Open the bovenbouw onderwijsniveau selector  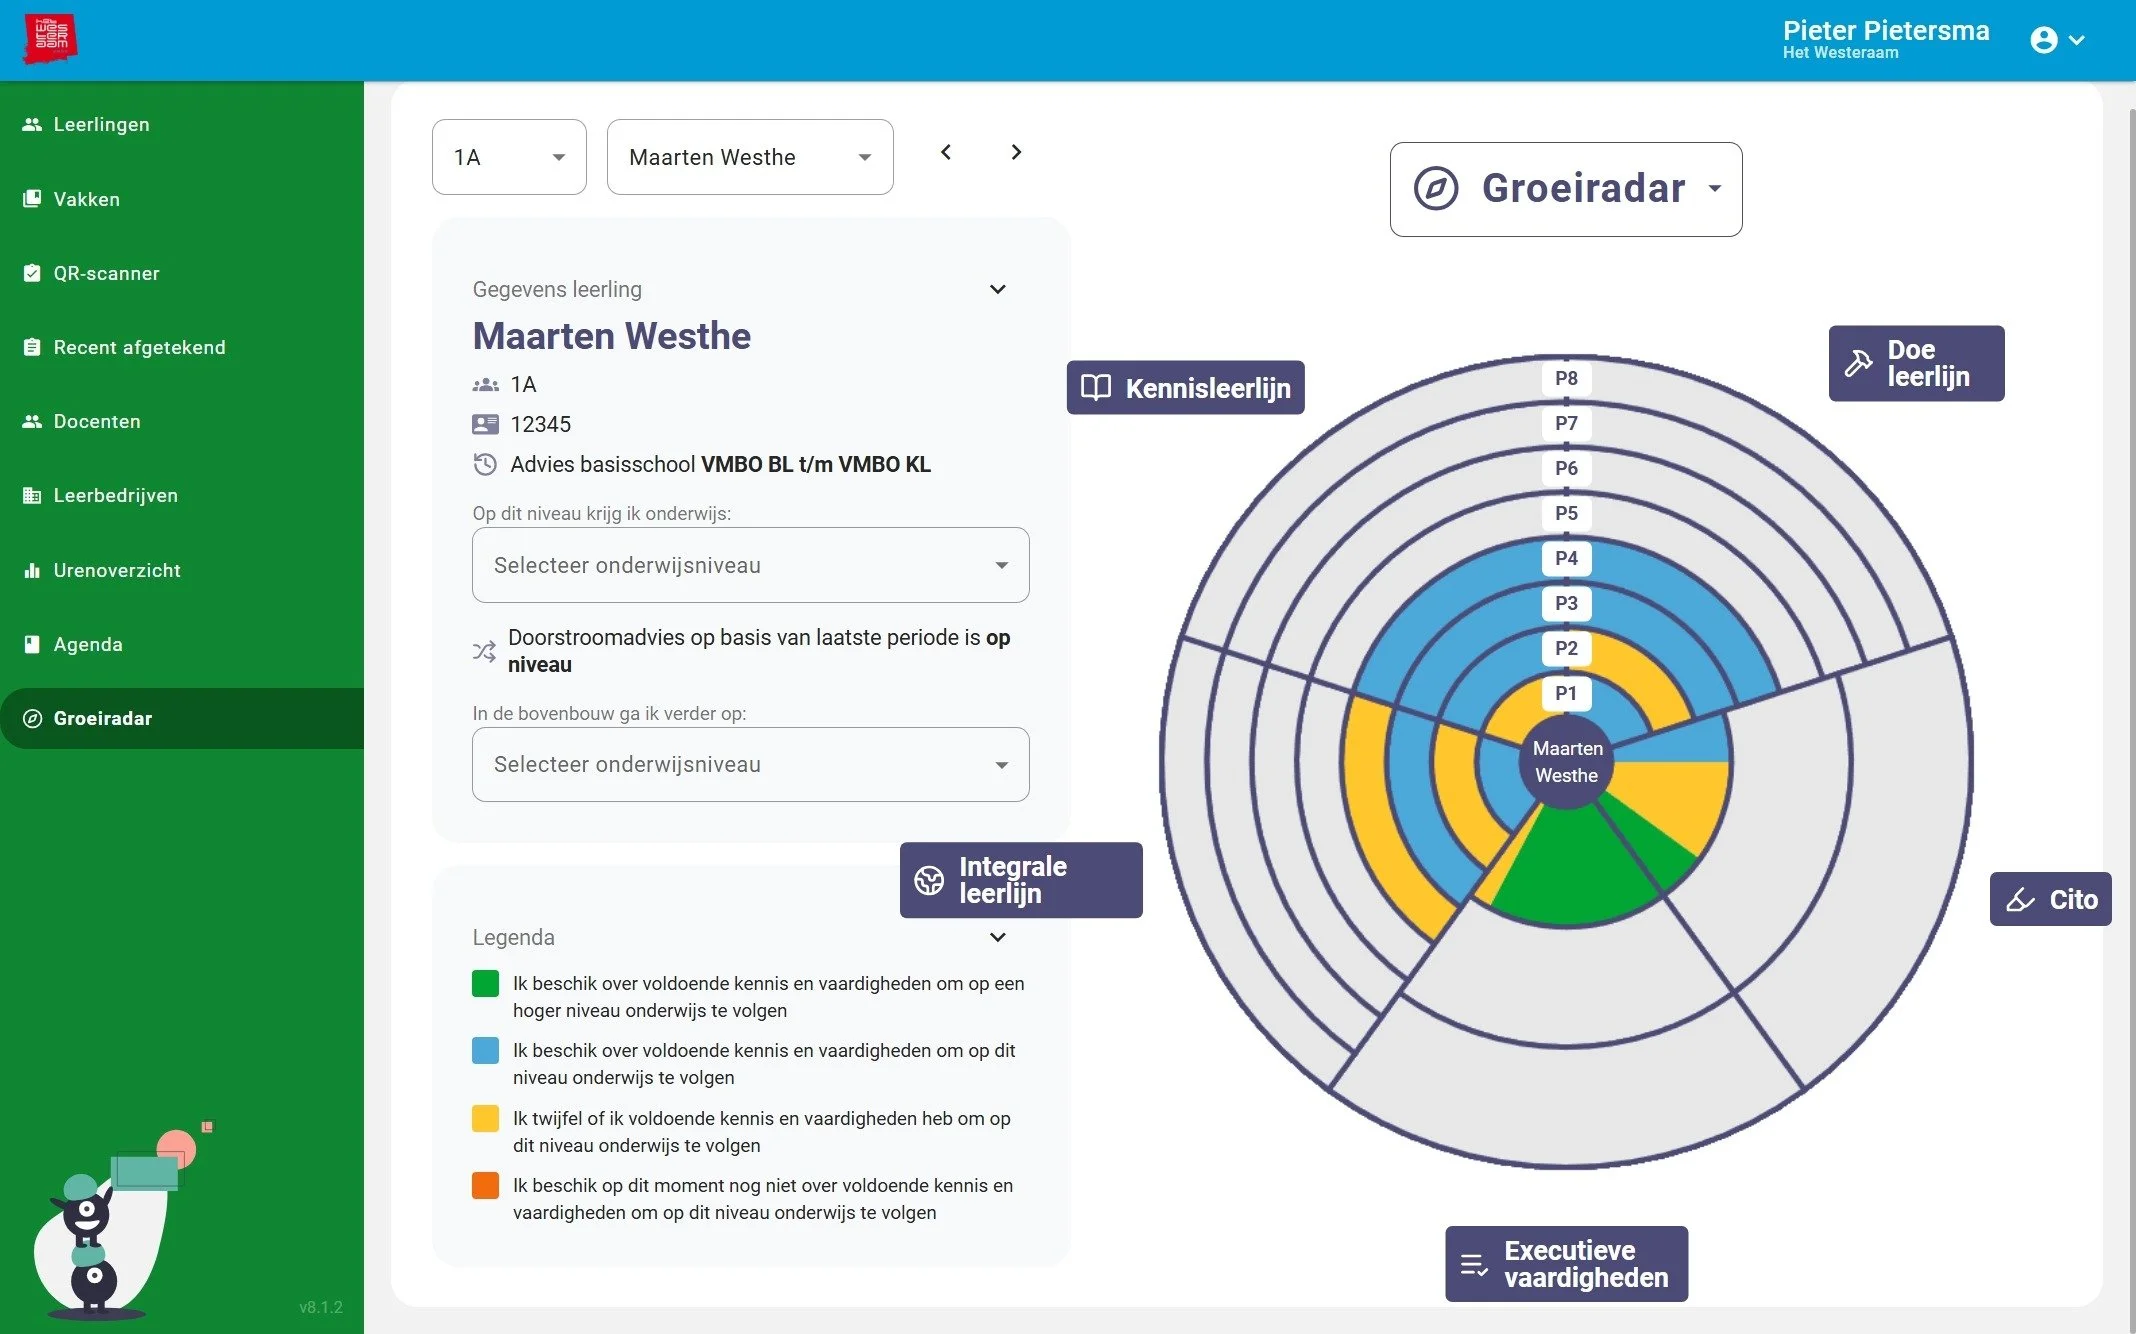point(750,765)
